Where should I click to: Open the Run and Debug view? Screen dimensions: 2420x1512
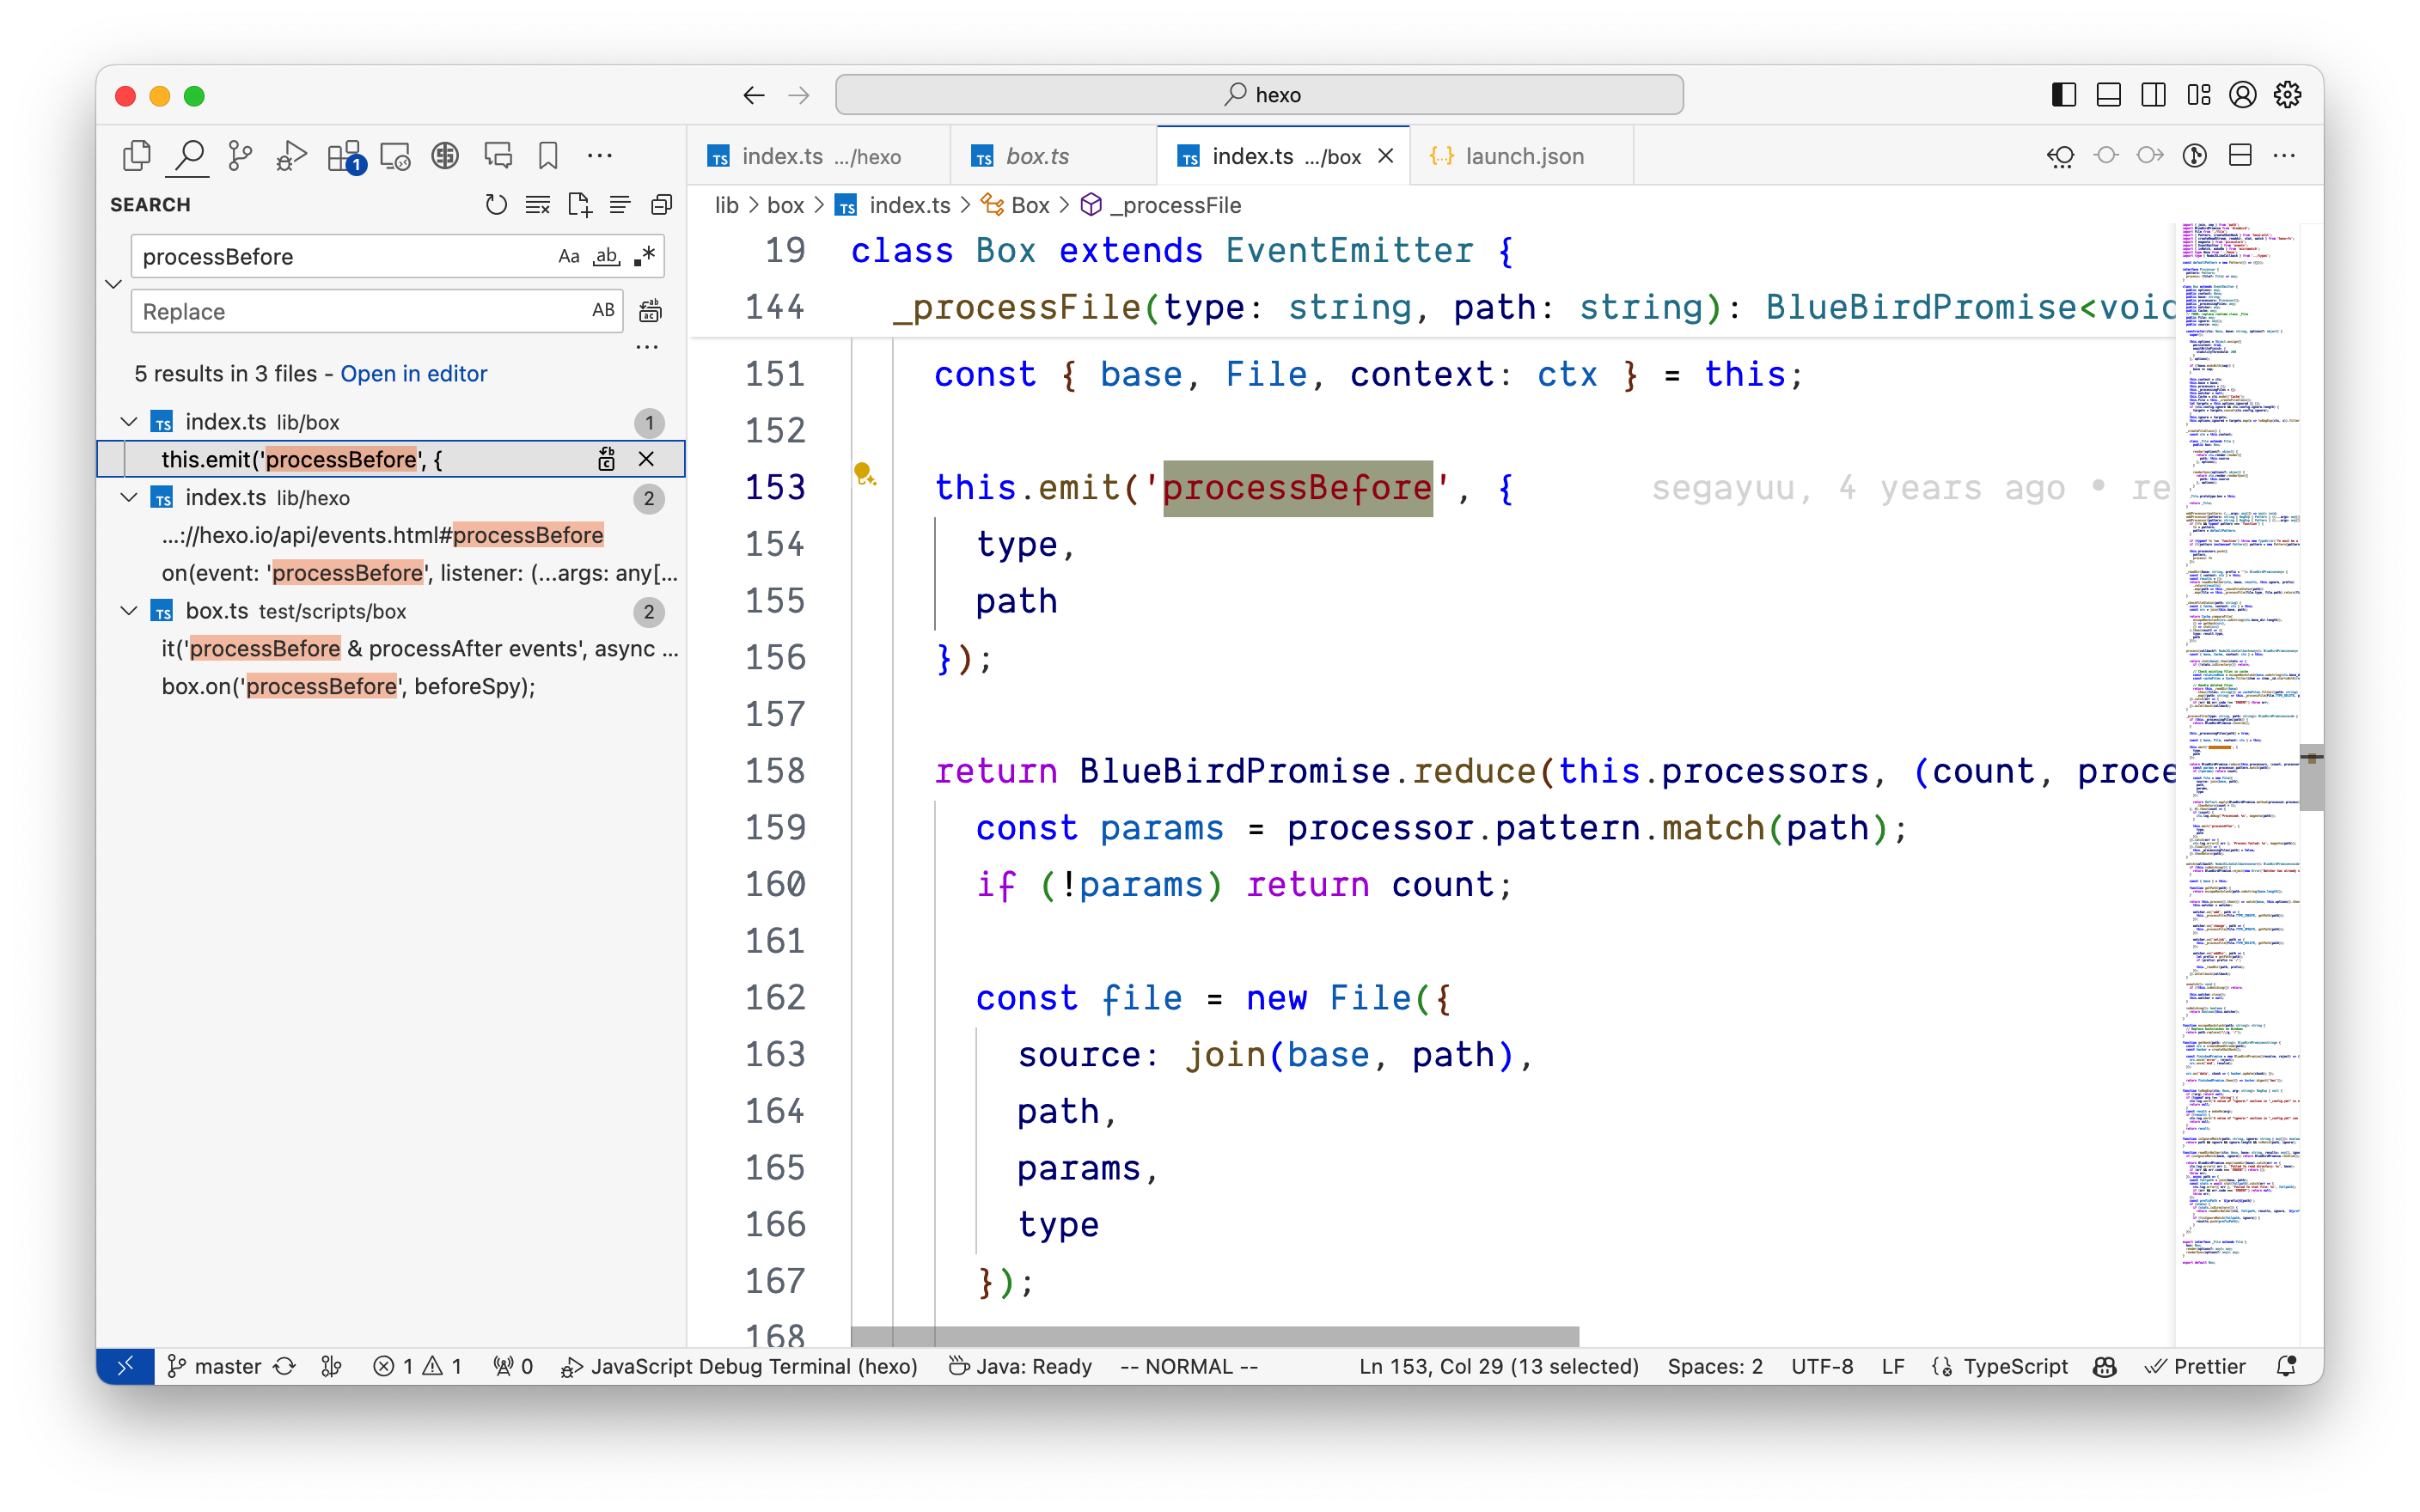pos(291,156)
